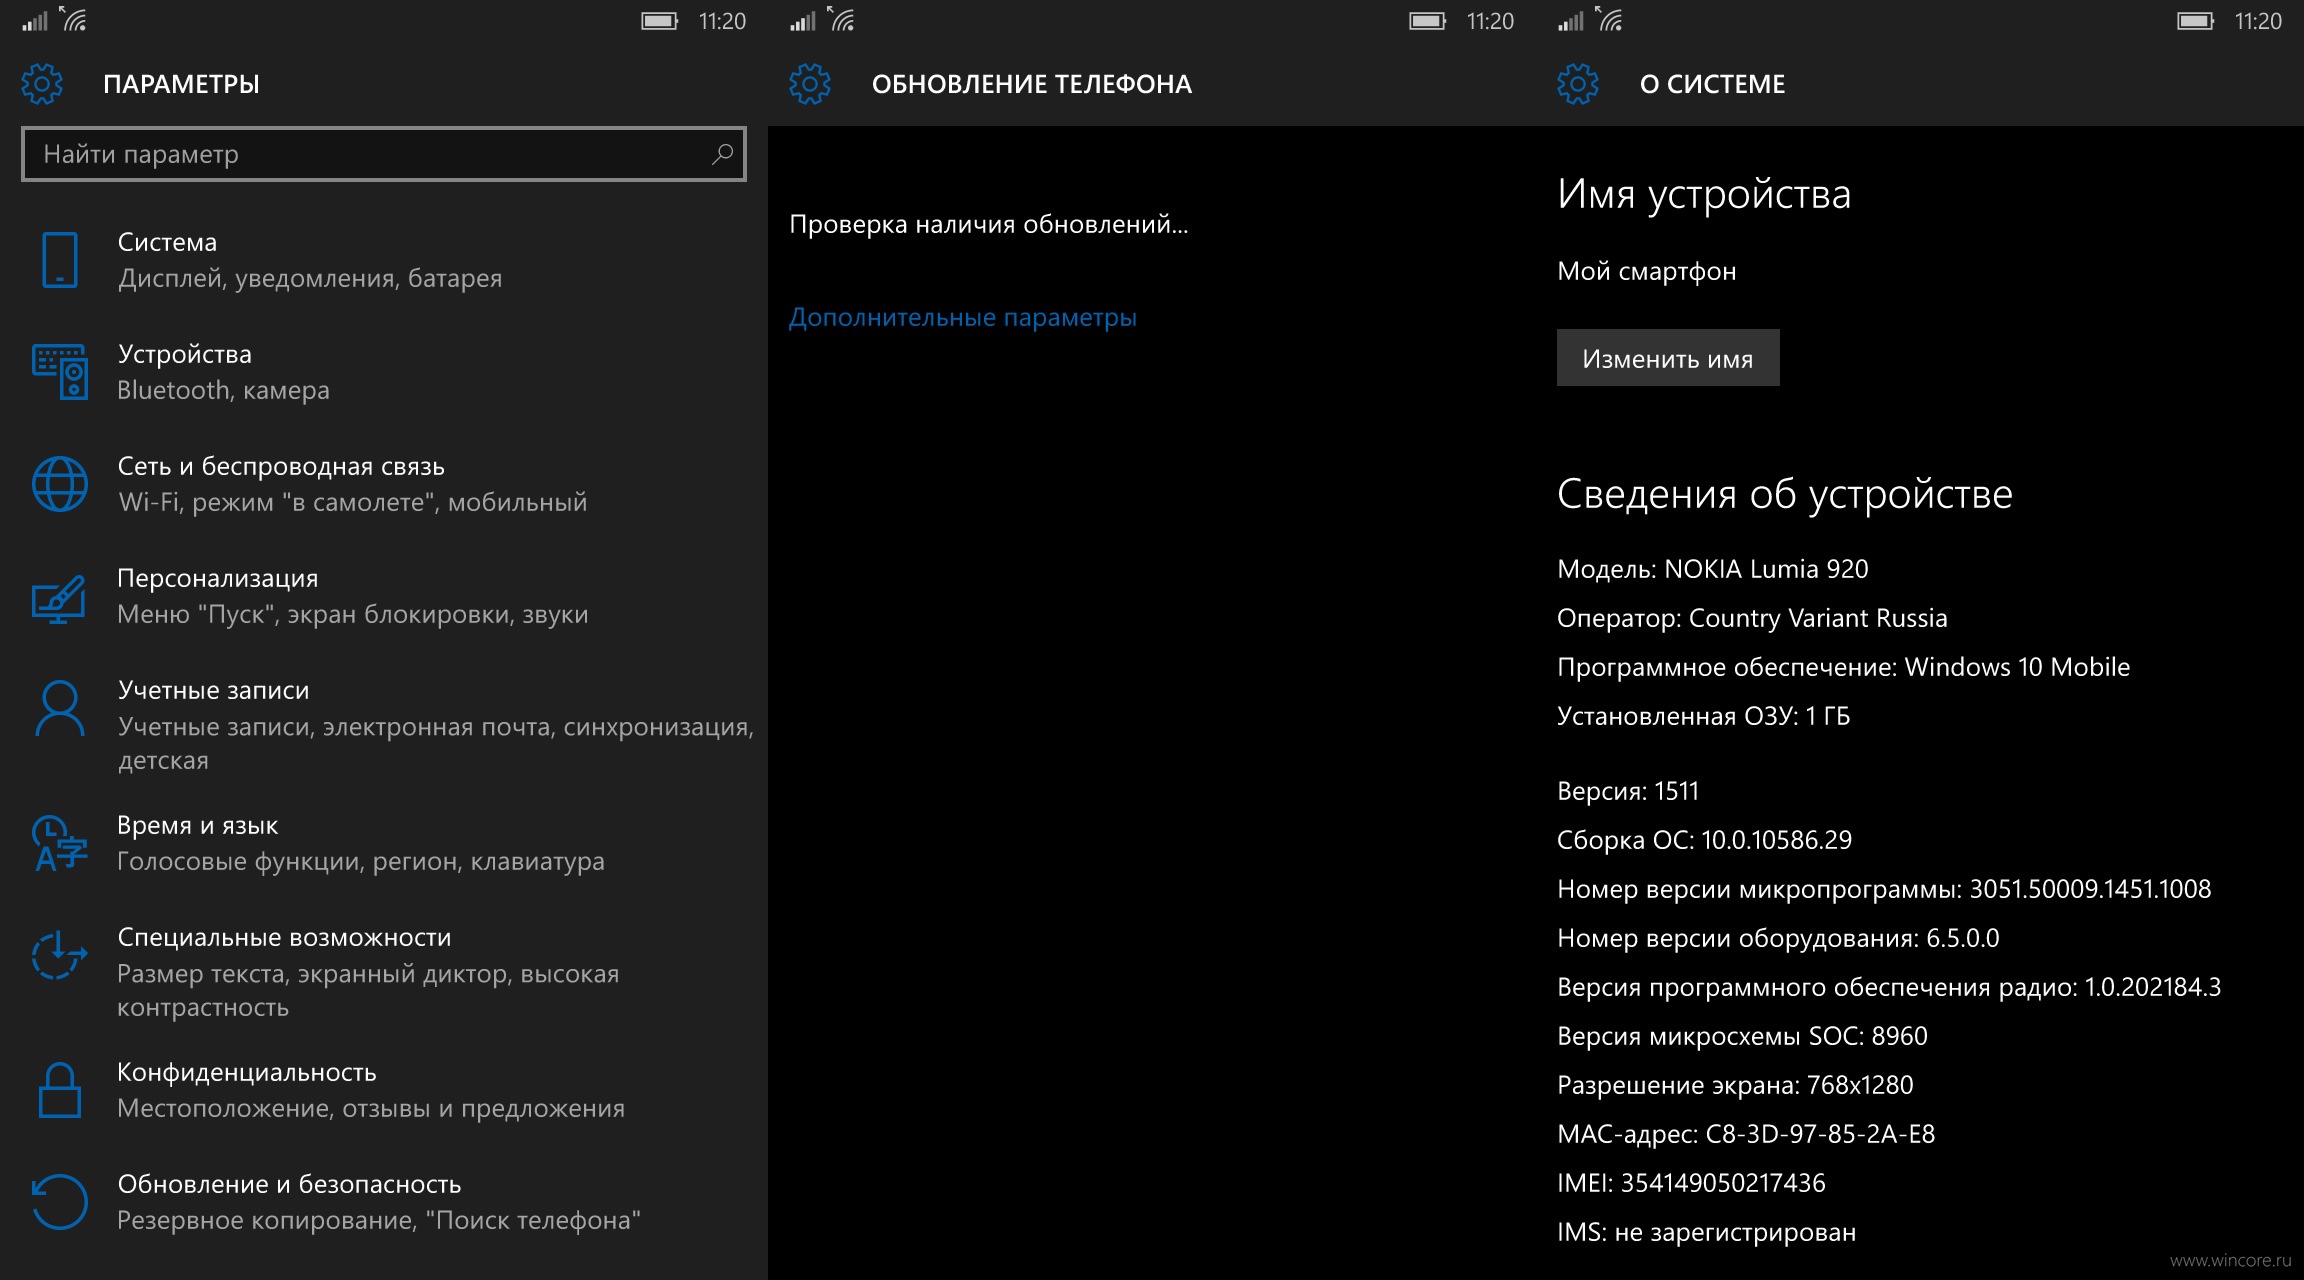
Task: Click the MAC-адрес line
Action: click(x=1746, y=1134)
